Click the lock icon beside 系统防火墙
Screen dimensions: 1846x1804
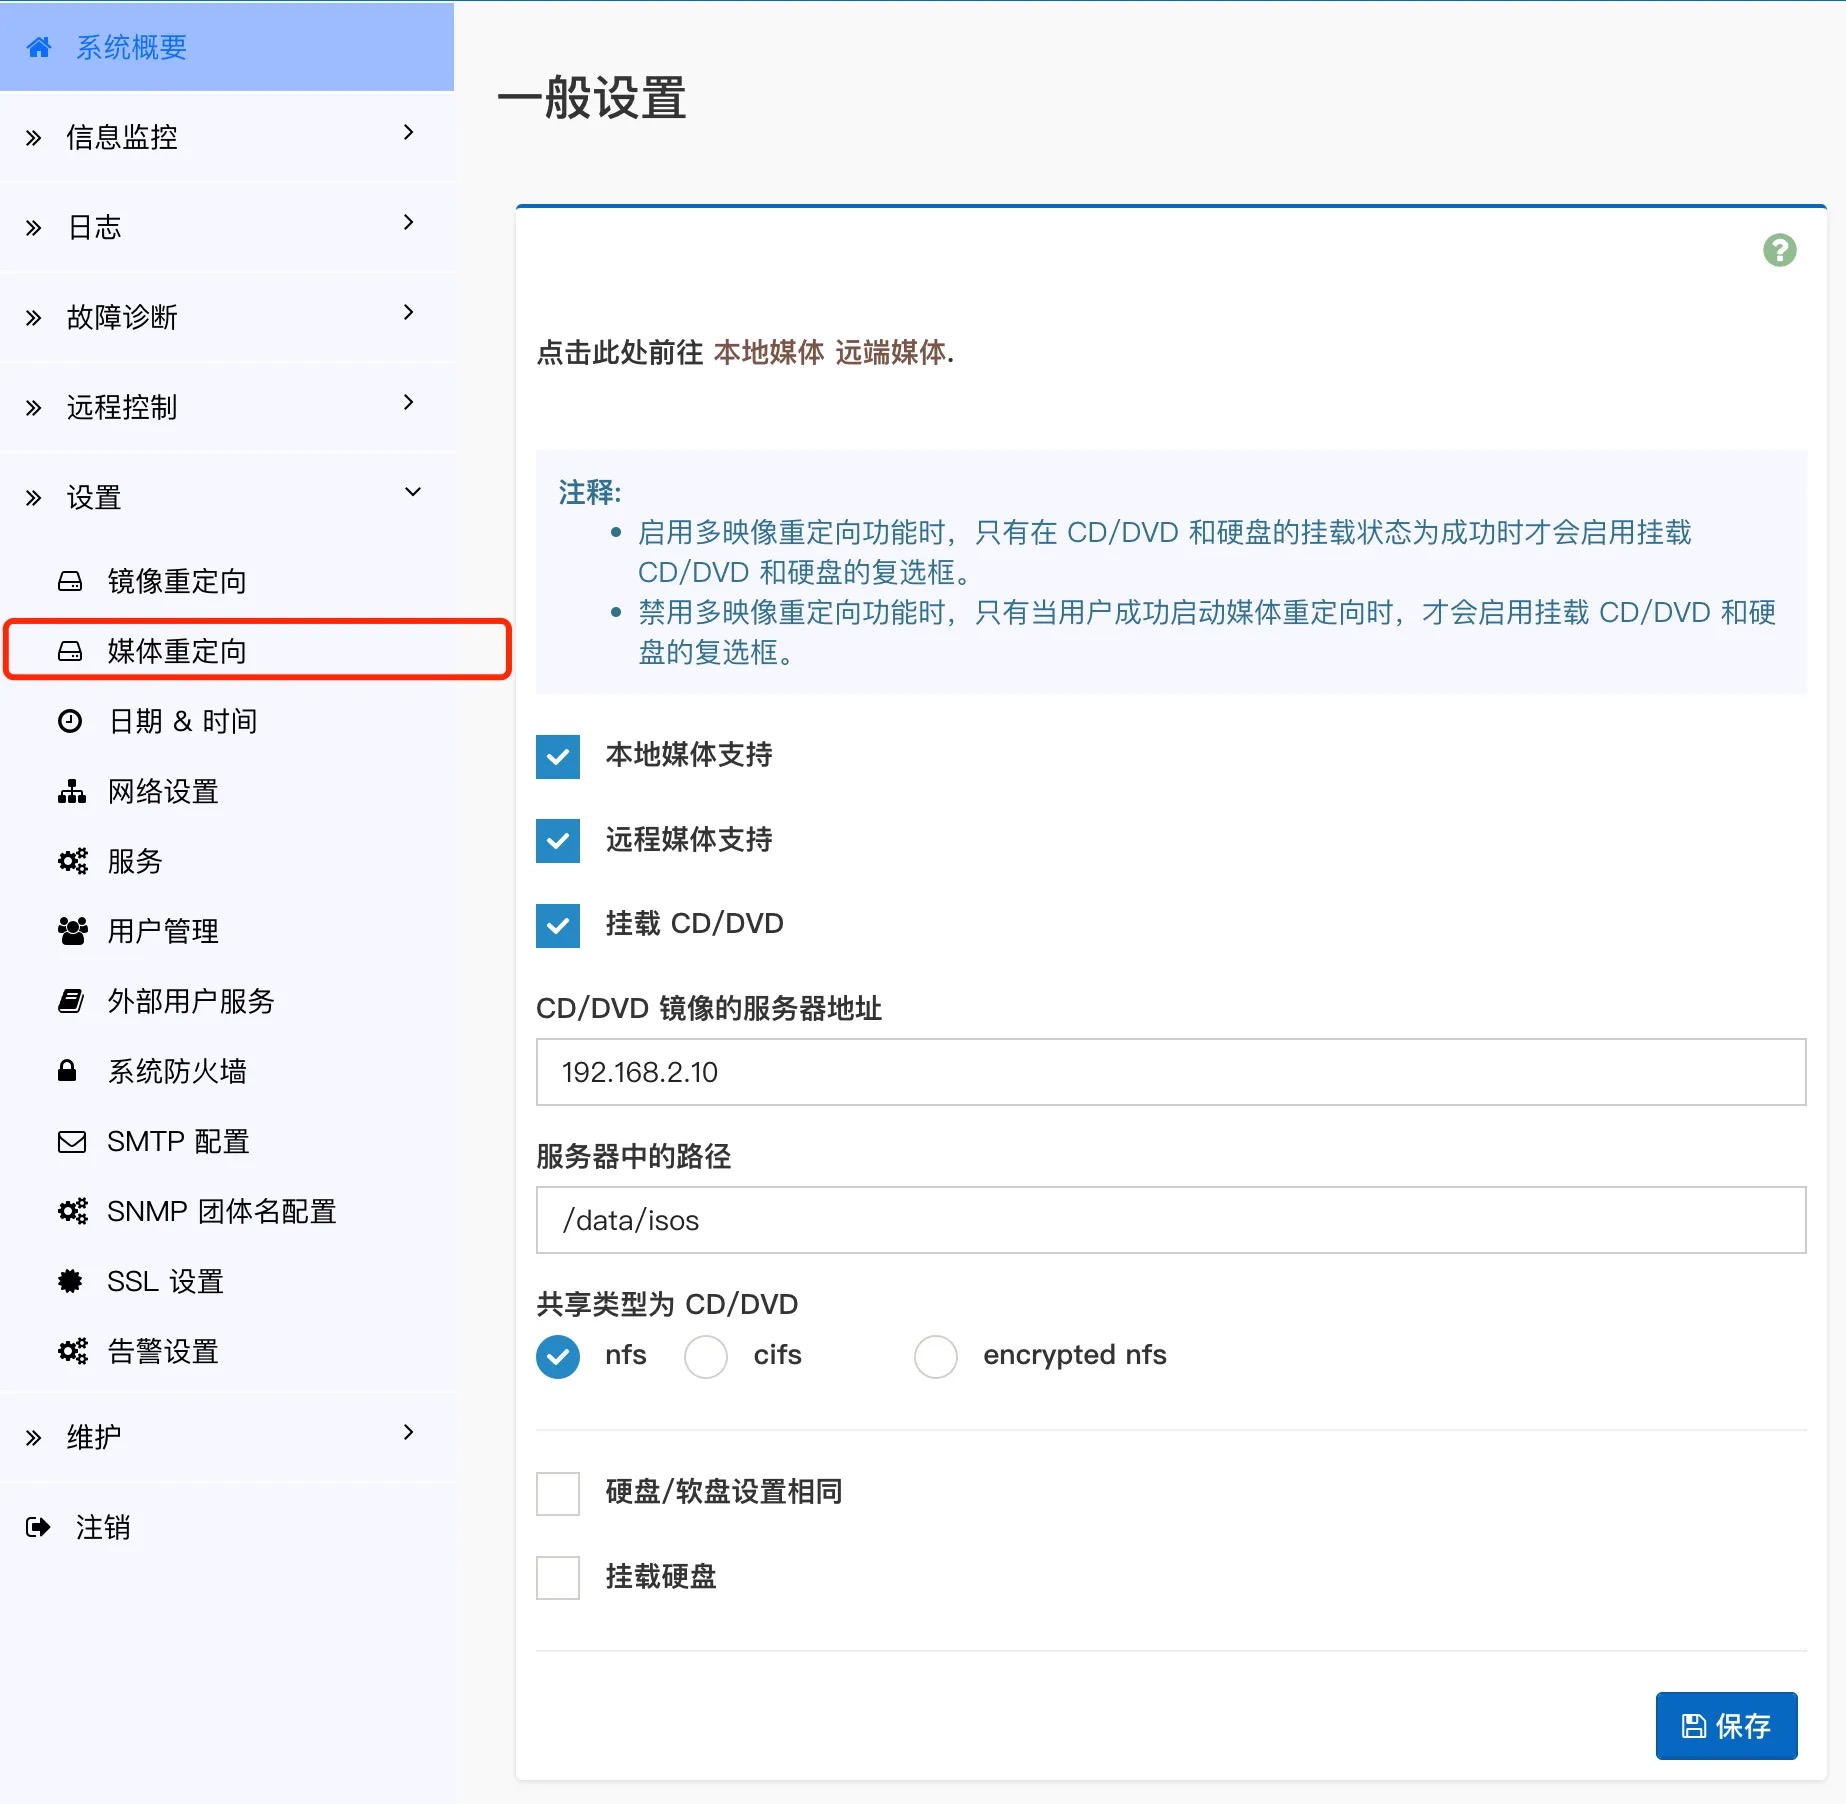67,1071
